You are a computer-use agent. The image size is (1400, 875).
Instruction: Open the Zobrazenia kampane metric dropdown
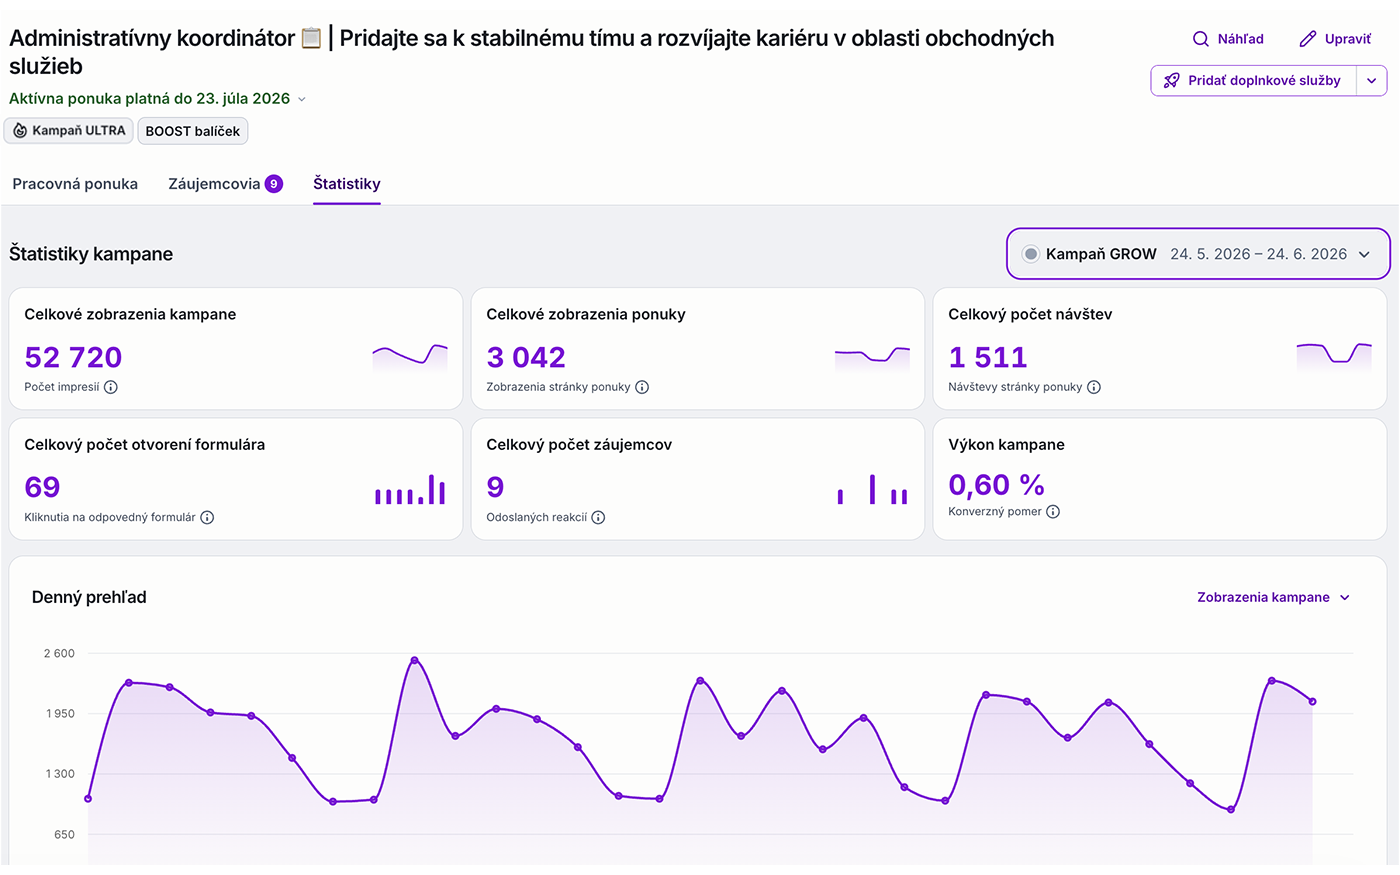tap(1273, 597)
